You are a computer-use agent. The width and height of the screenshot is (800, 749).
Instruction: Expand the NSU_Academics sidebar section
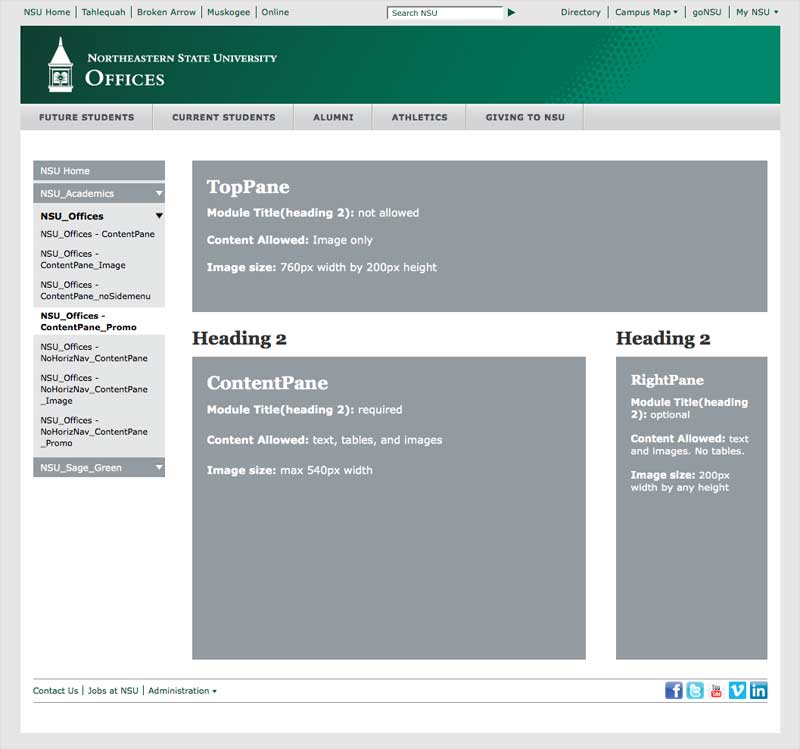pyautogui.click(x=159, y=193)
